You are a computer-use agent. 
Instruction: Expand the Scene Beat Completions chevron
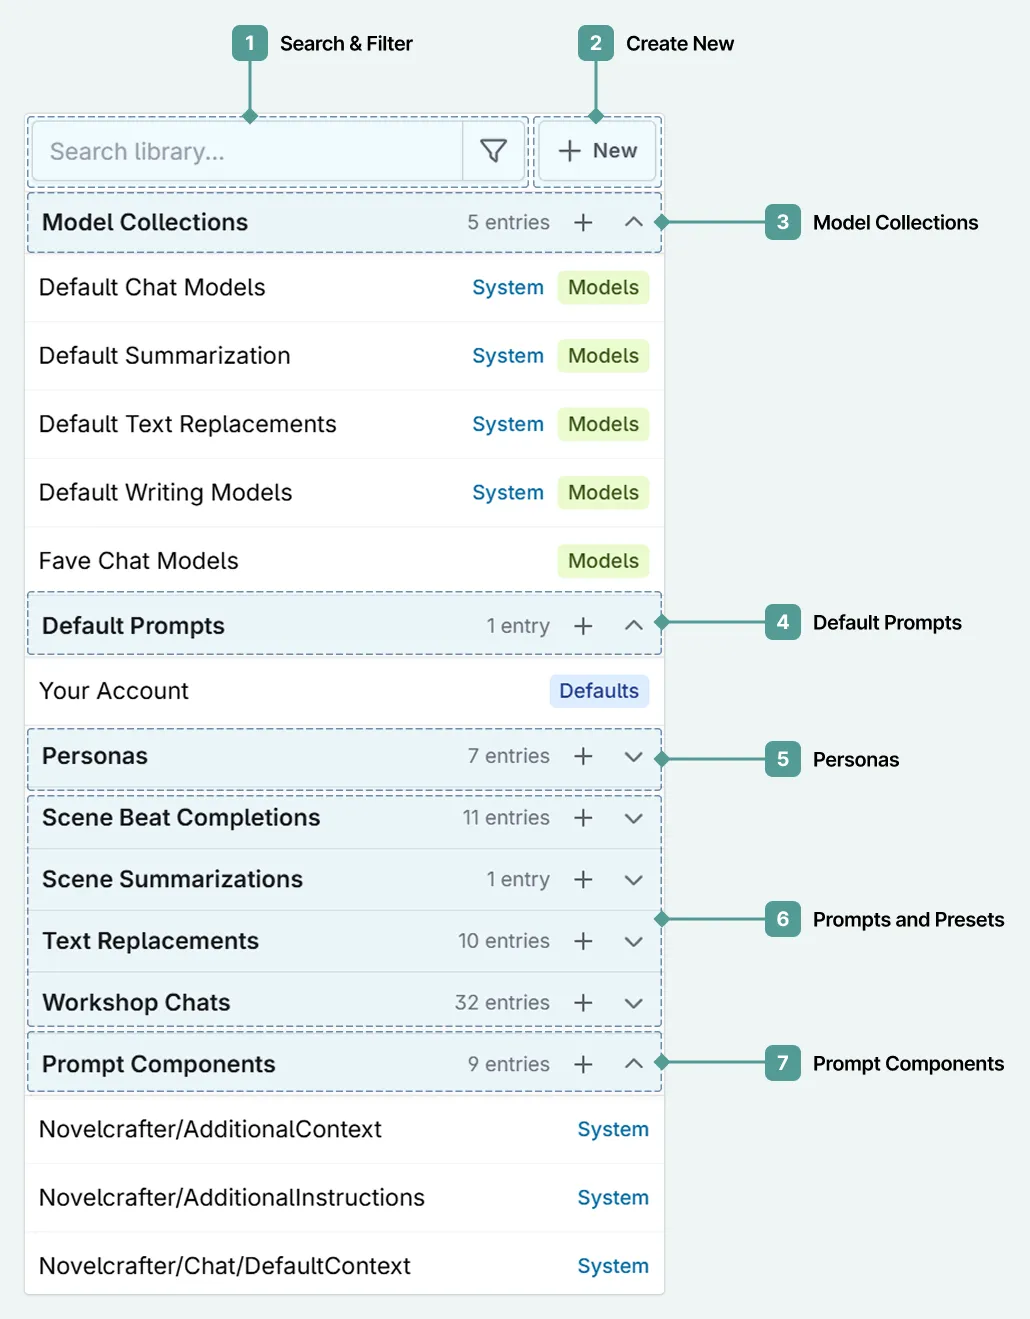point(633,818)
